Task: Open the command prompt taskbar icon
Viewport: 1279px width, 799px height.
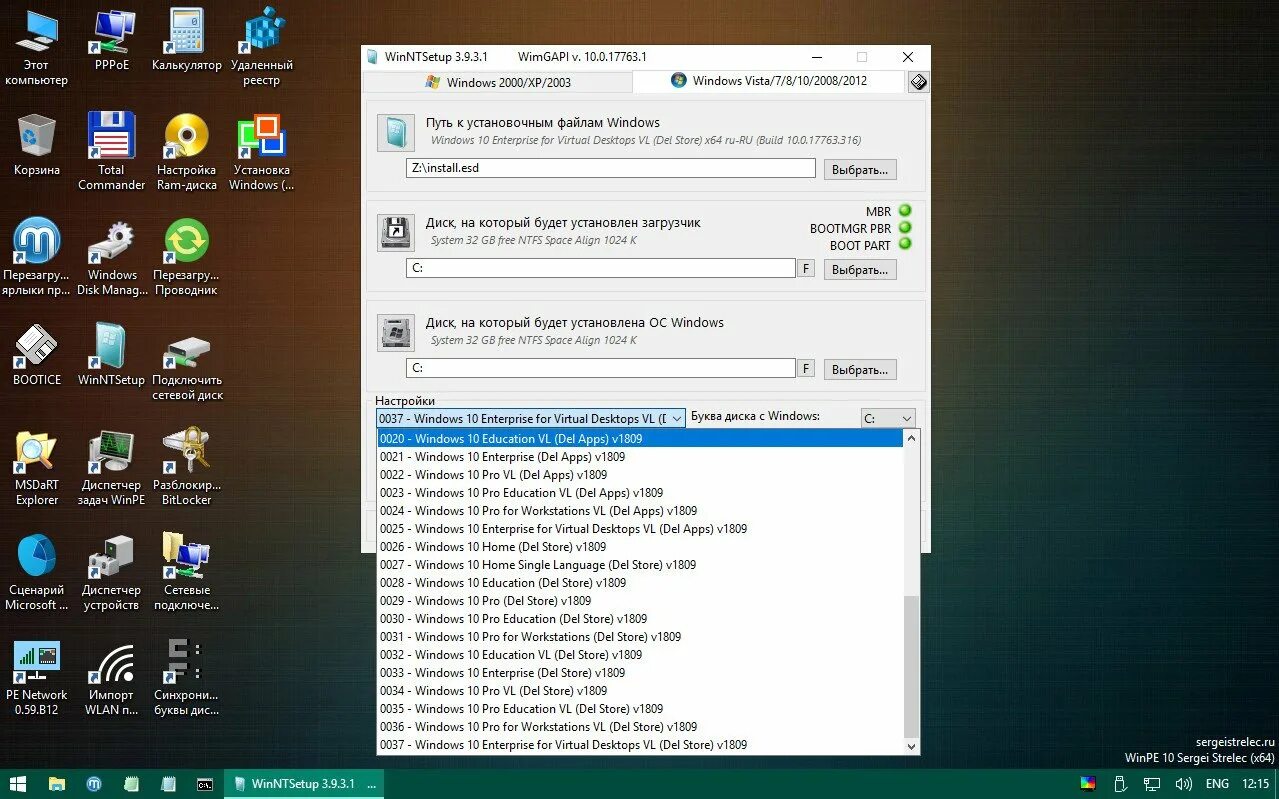Action: [204, 784]
